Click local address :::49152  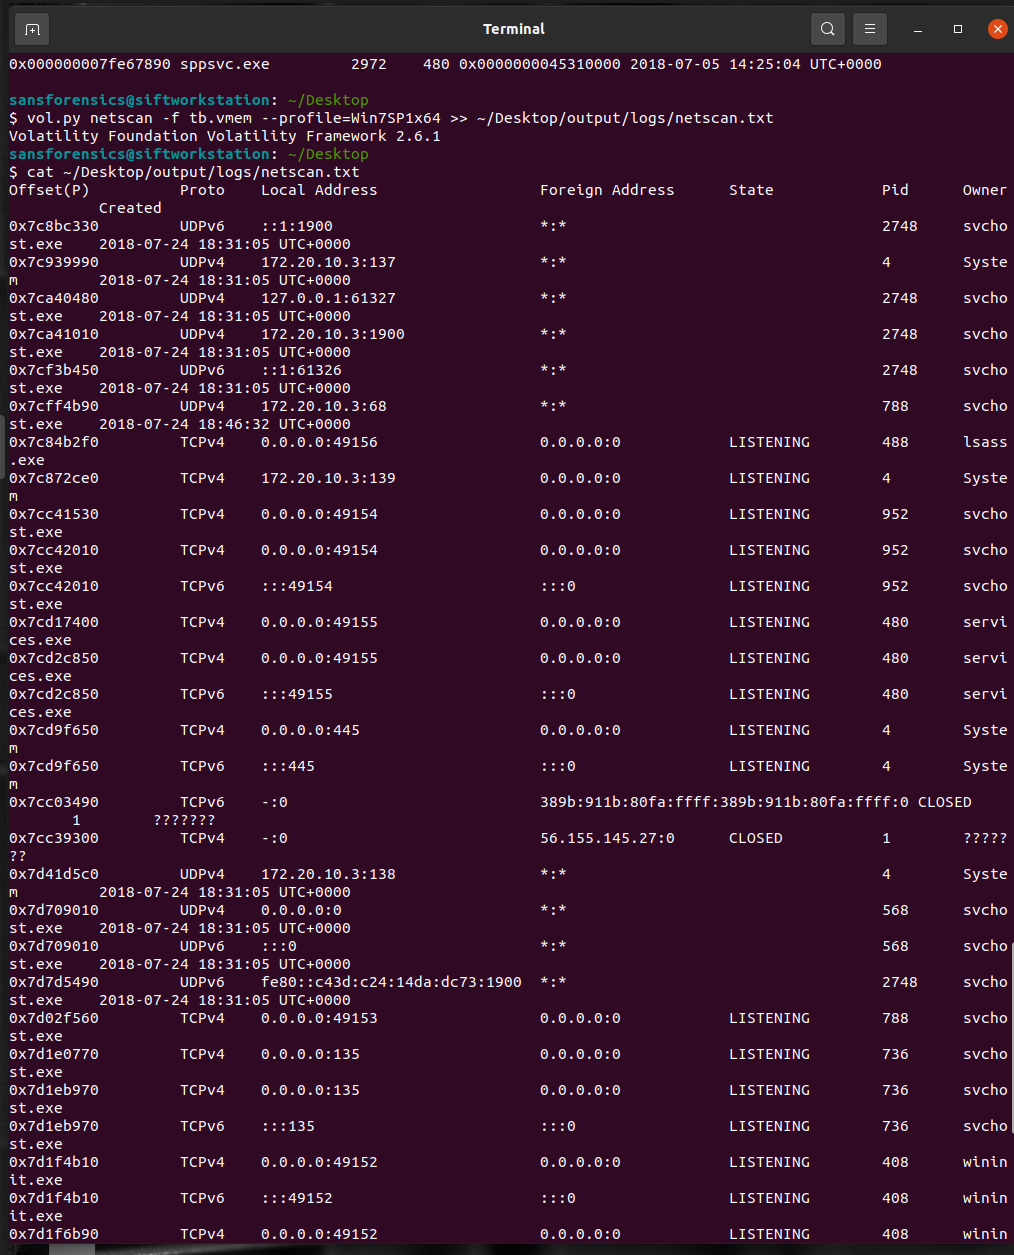click(x=297, y=1198)
